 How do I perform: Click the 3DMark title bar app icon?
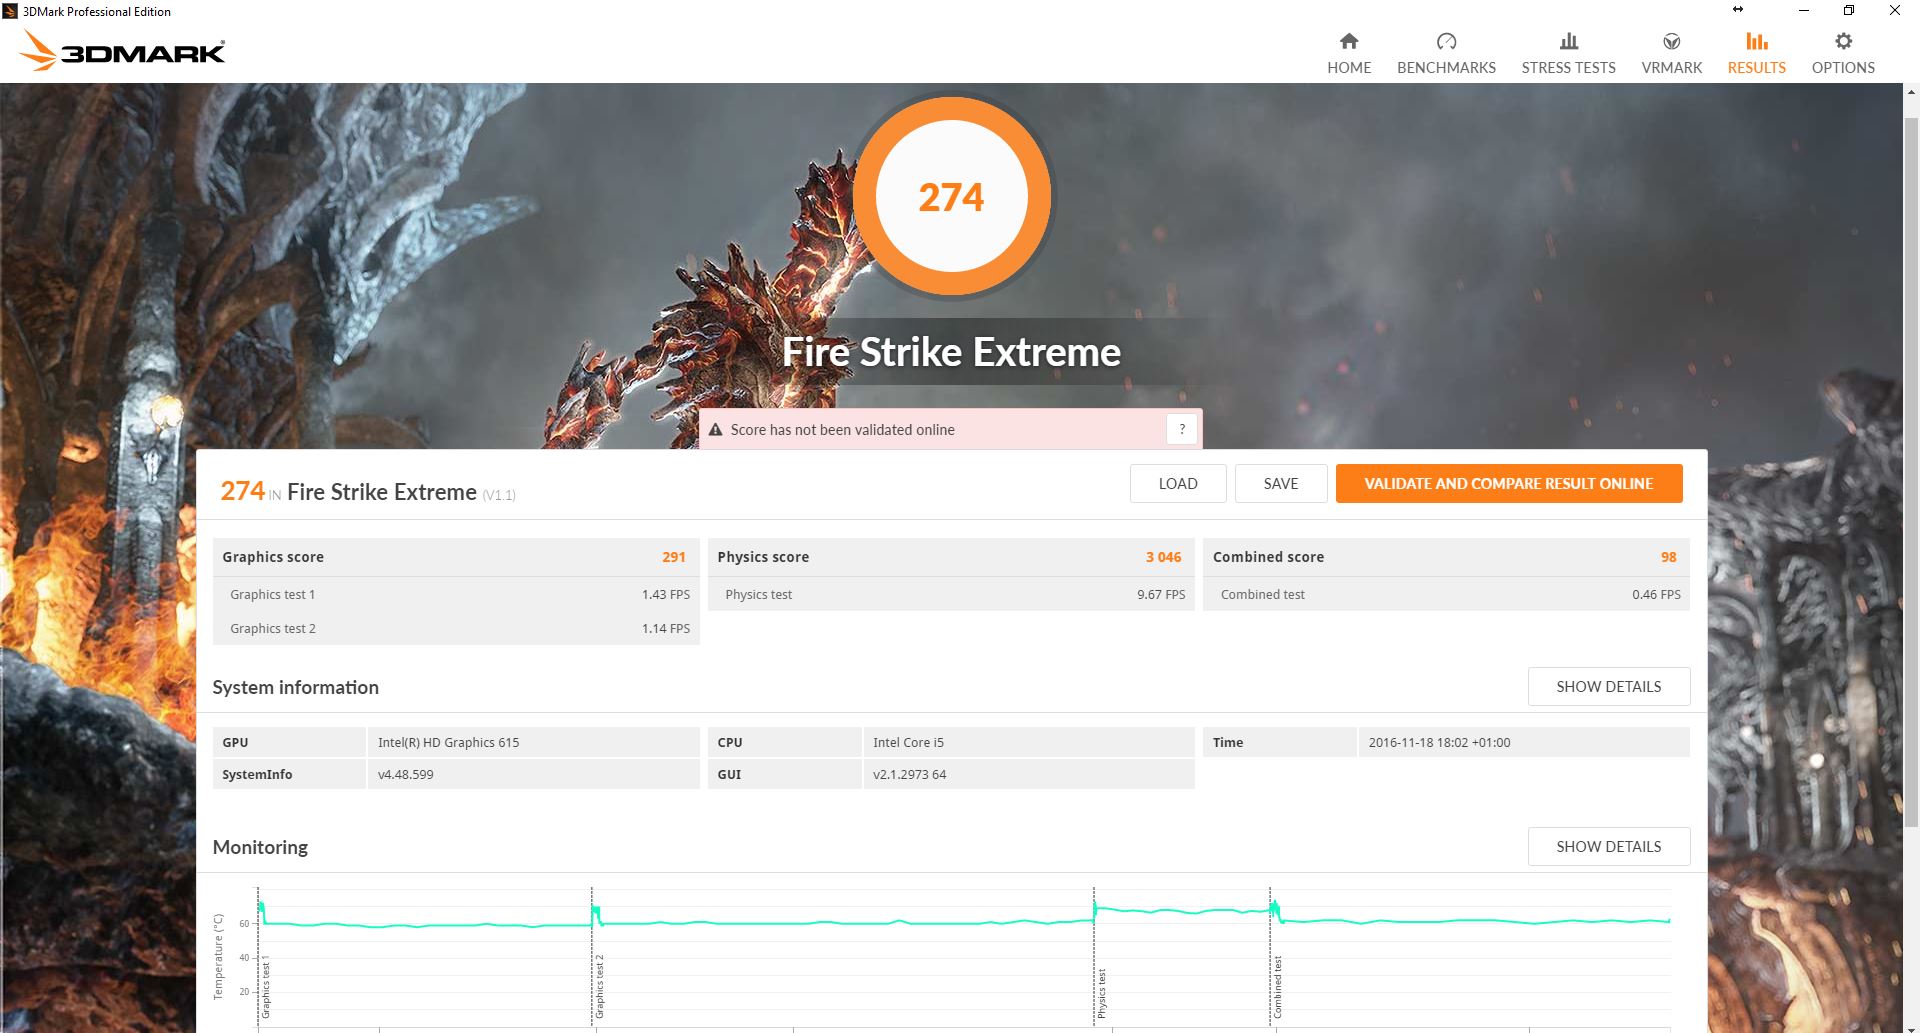point(10,11)
